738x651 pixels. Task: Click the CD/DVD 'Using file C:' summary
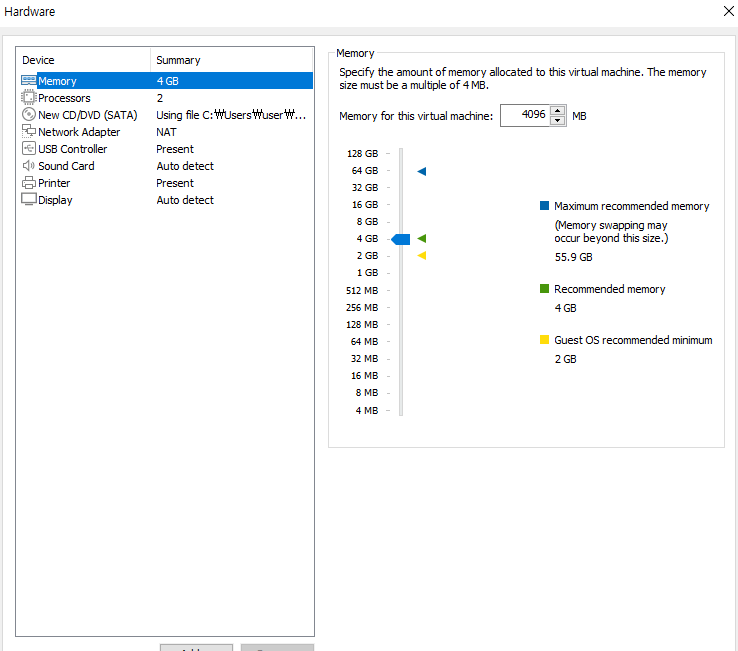coord(231,115)
